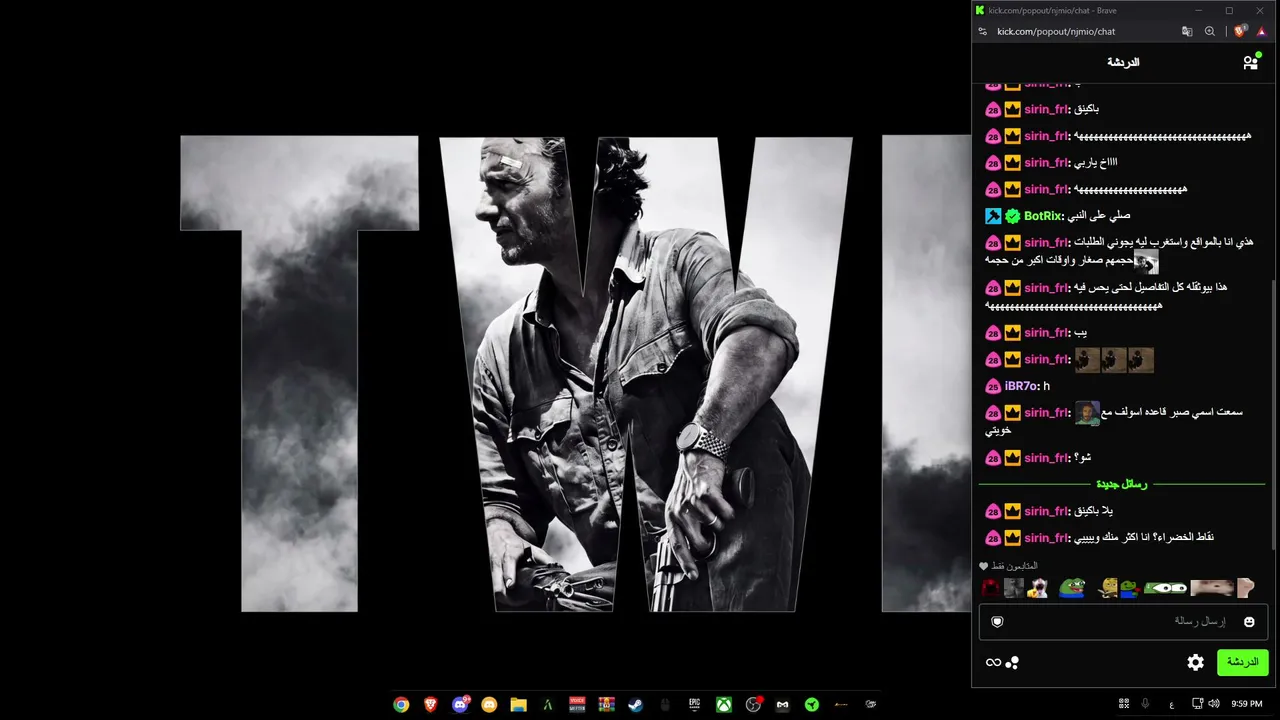Open Epic Games Launcher from taskbar

[694, 704]
